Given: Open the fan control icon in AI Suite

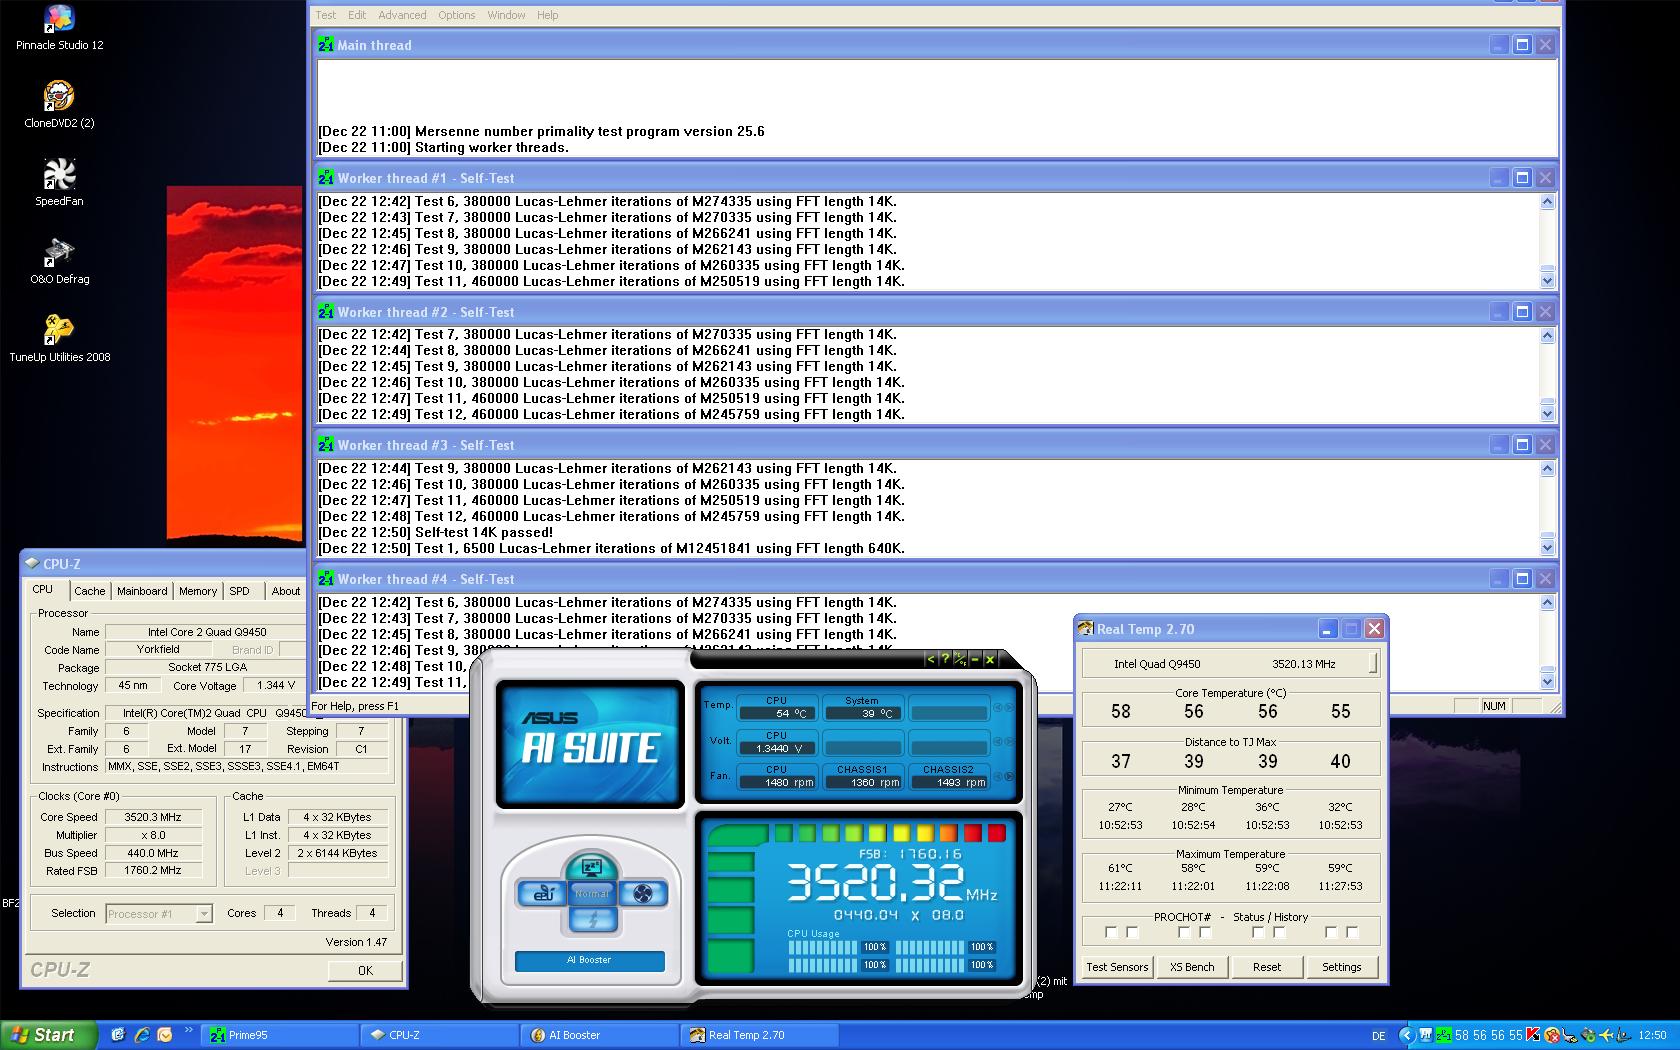Looking at the screenshot, I should 643,893.
